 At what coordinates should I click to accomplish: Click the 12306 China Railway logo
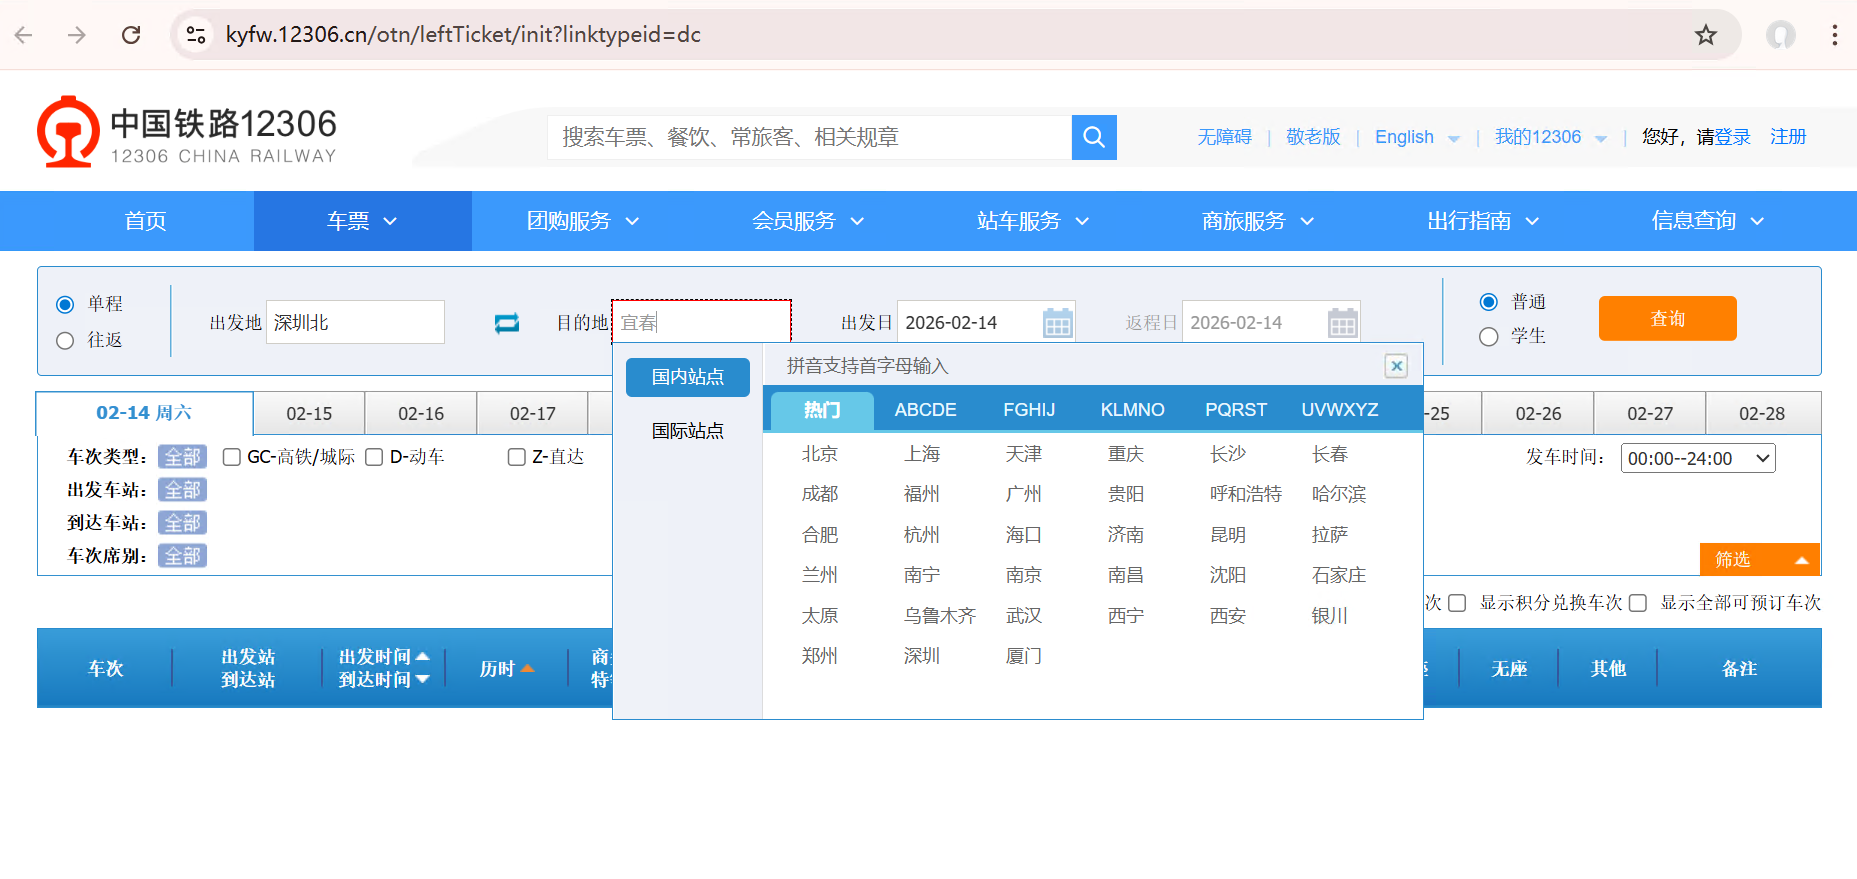(187, 132)
